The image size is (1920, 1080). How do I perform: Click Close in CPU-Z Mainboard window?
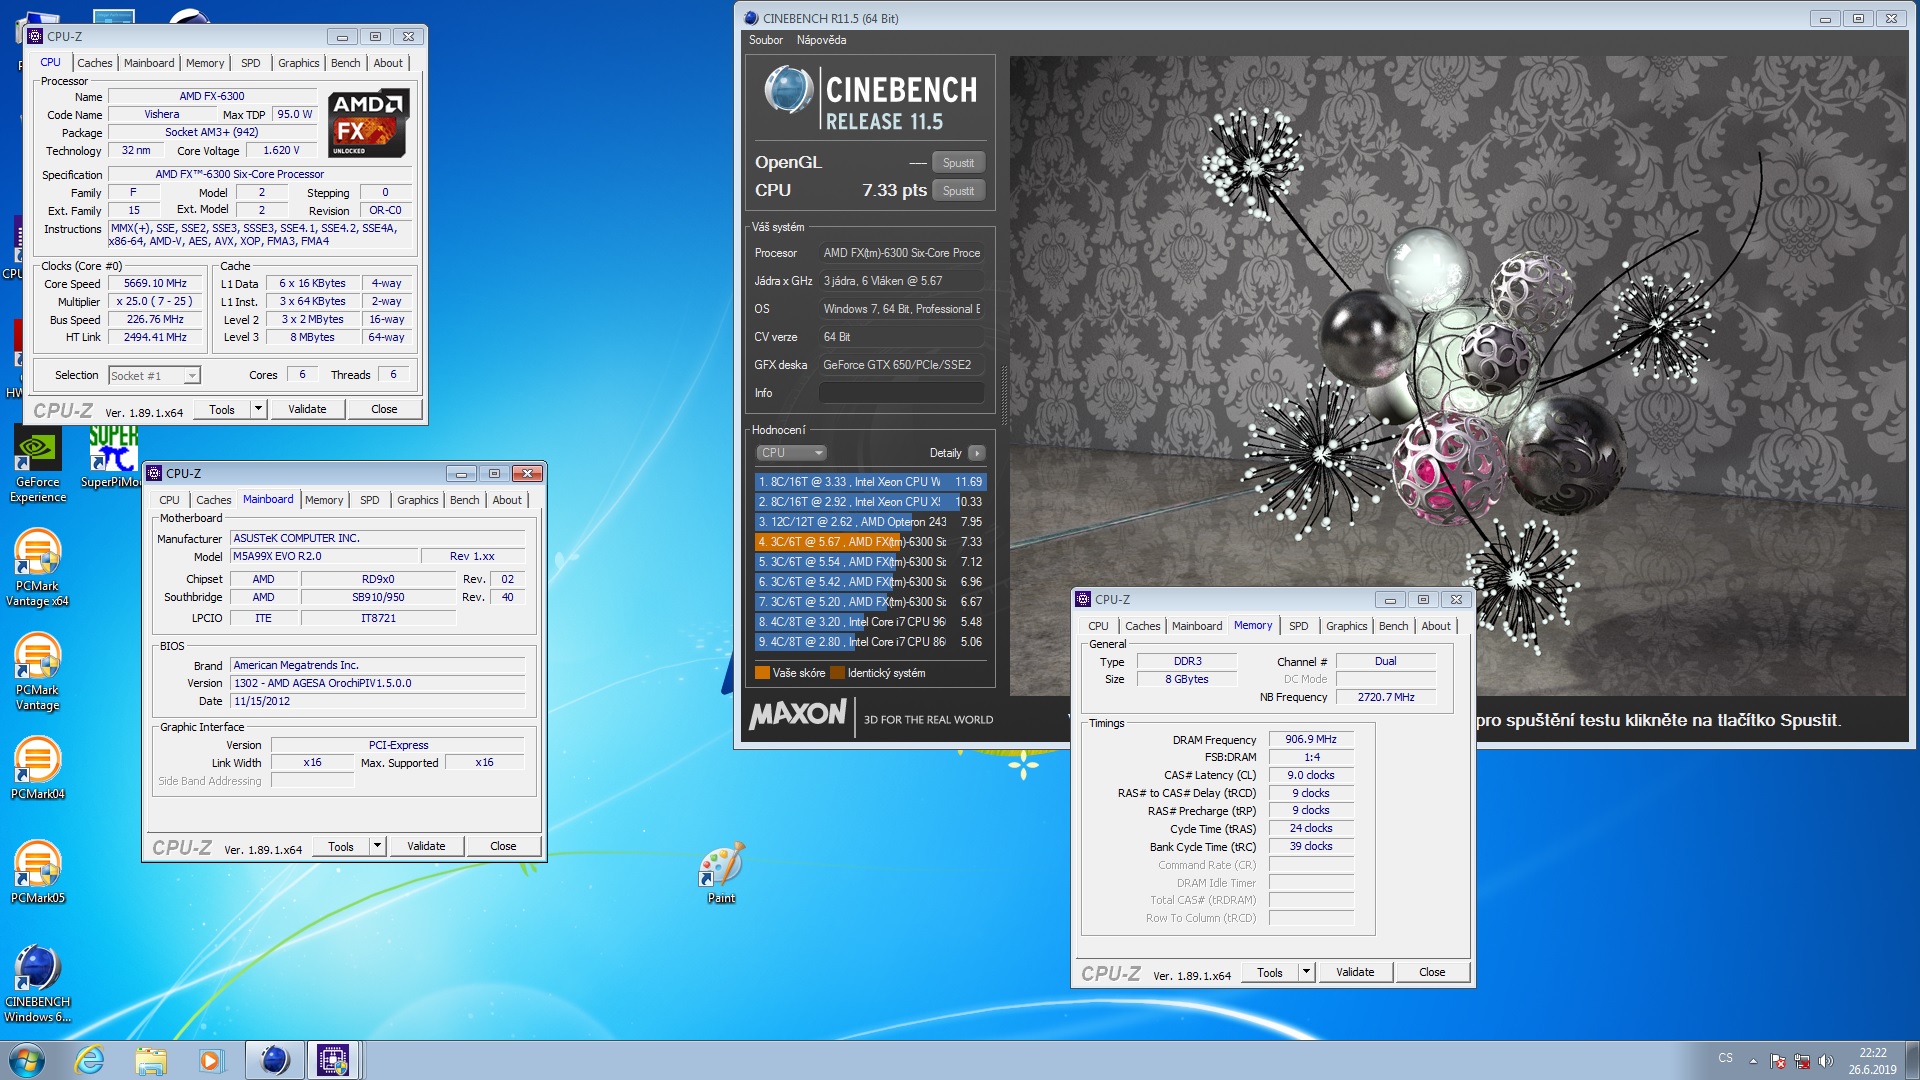coord(503,846)
